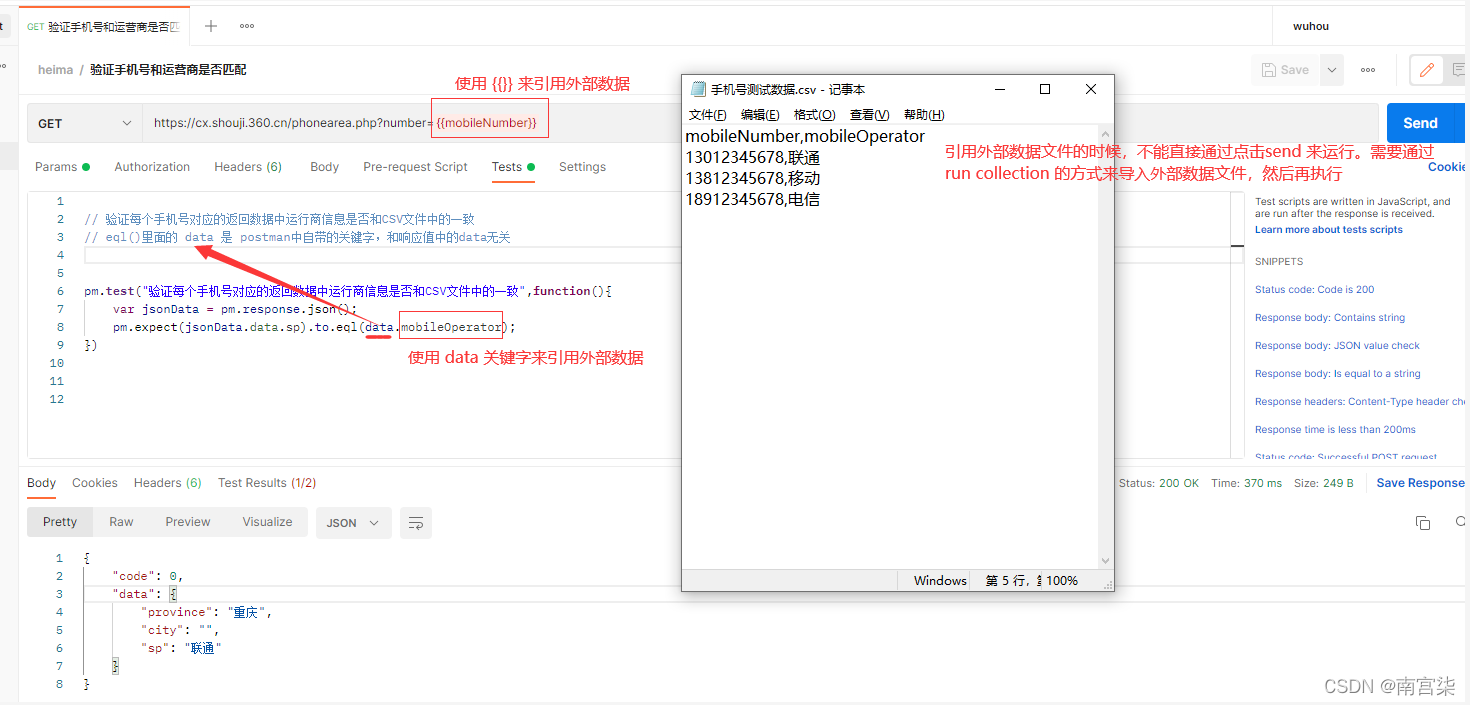Screen dimensions: 1470x705
Task: Select the Raw response view
Action: [121, 522]
